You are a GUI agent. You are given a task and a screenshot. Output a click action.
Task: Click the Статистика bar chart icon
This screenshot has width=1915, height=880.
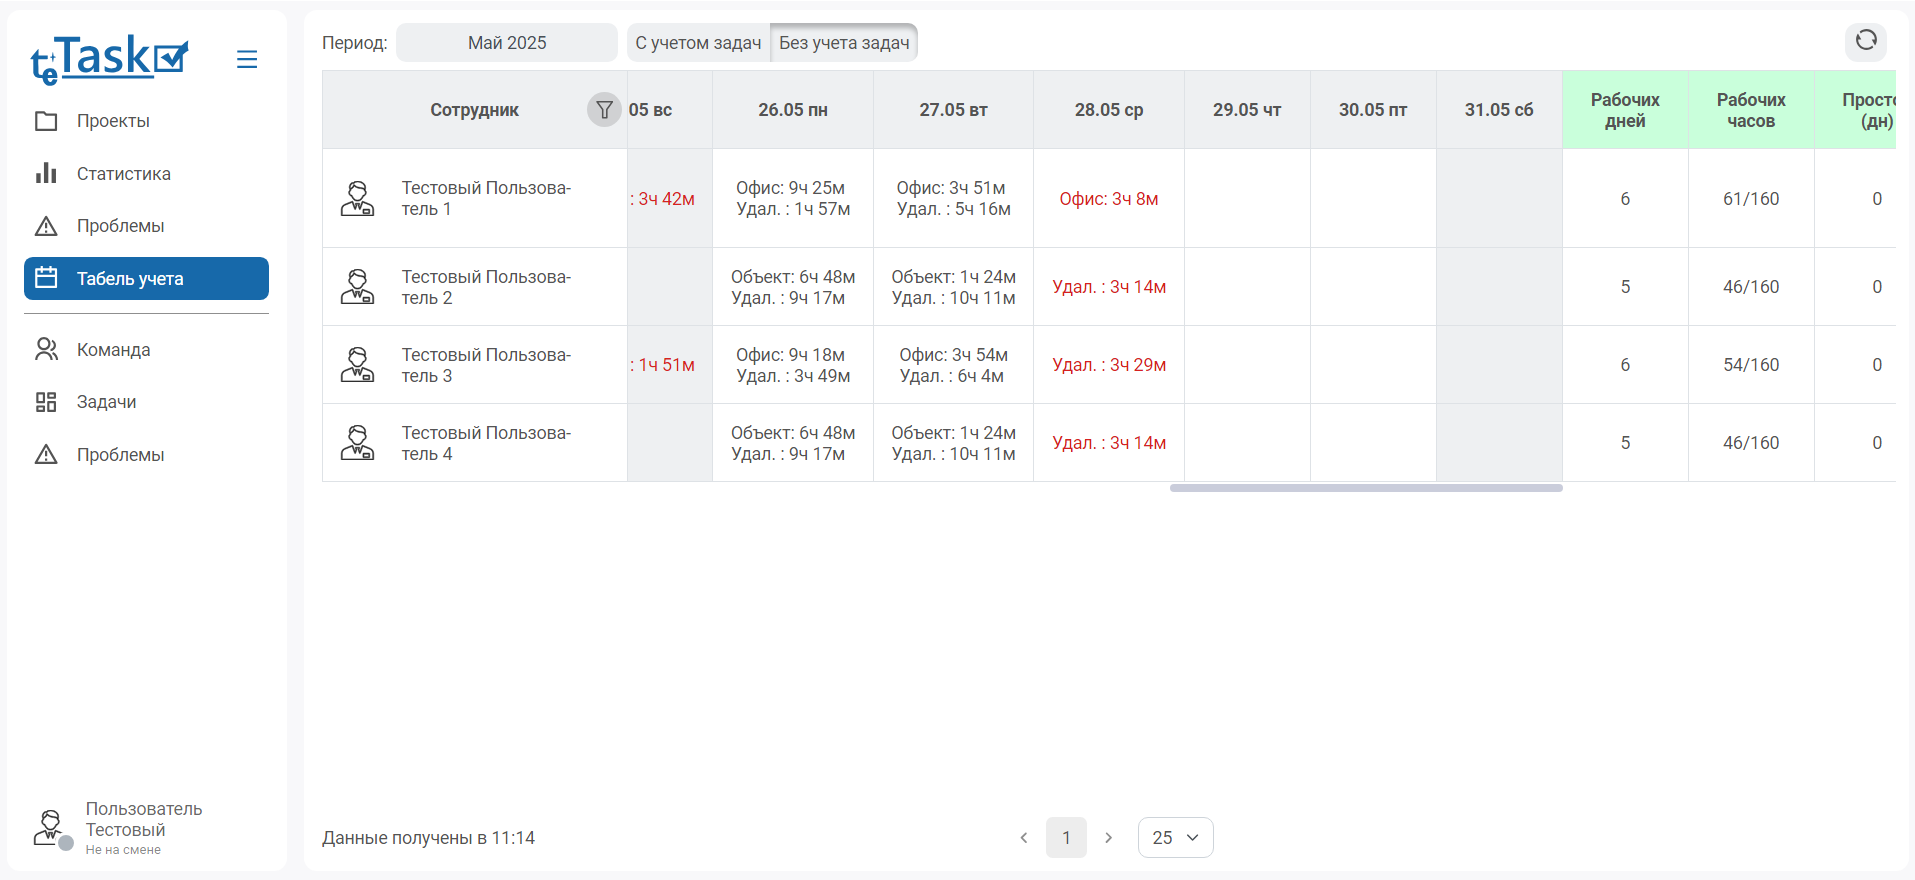click(46, 174)
